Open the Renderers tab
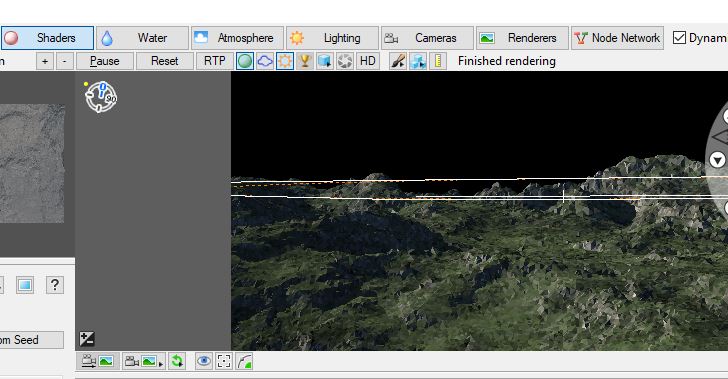 coord(522,38)
